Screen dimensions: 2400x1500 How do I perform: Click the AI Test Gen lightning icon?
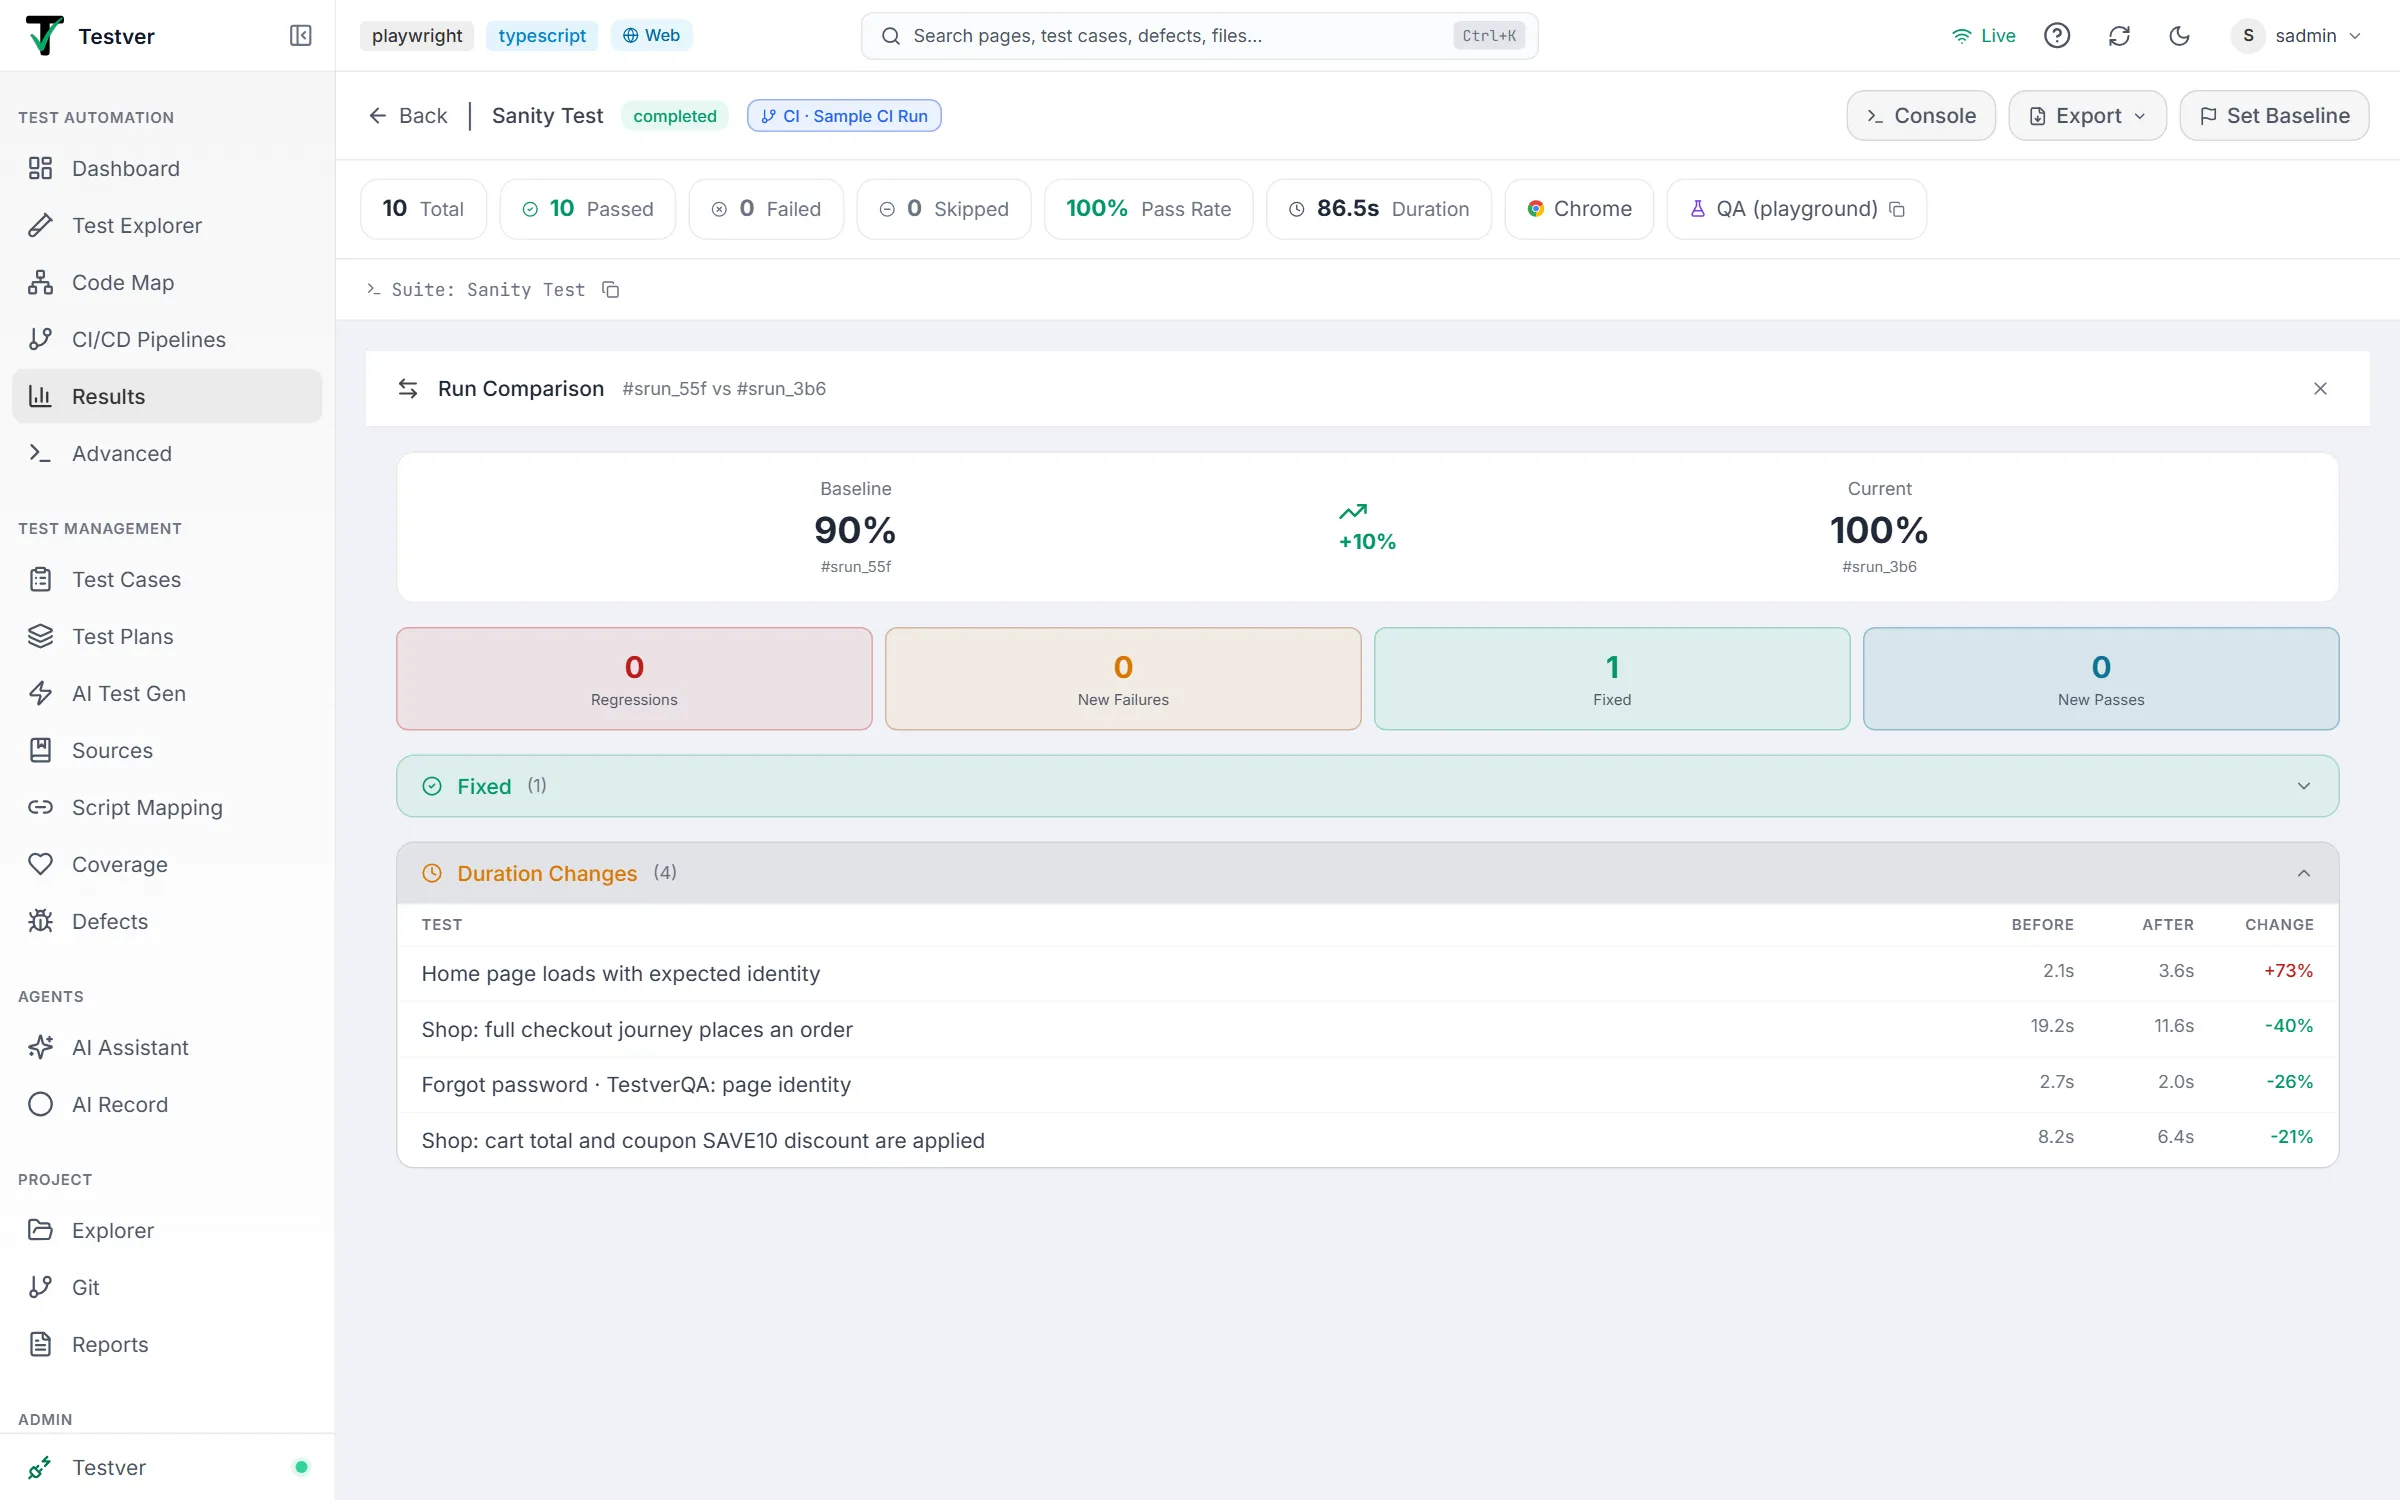[40, 694]
